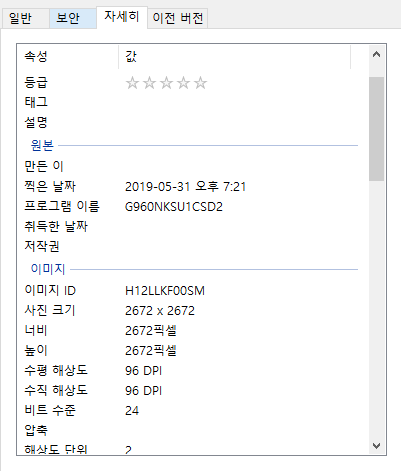Set rating to five stars

click(200, 83)
